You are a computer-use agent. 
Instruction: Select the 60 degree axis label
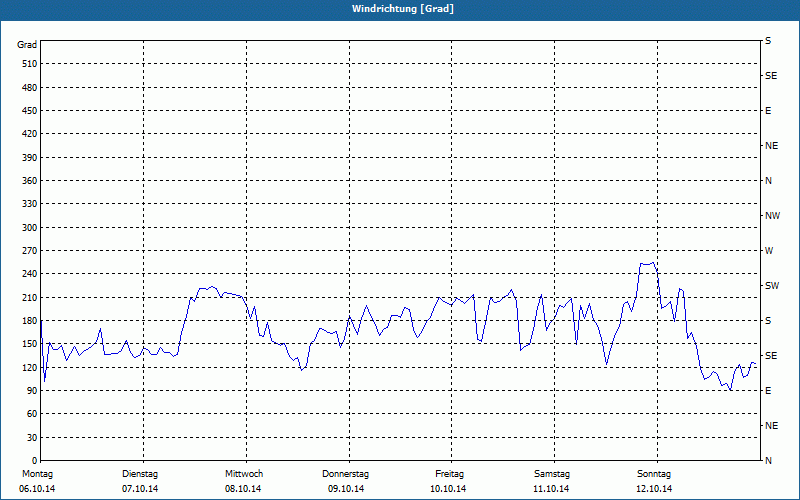click(x=32, y=414)
